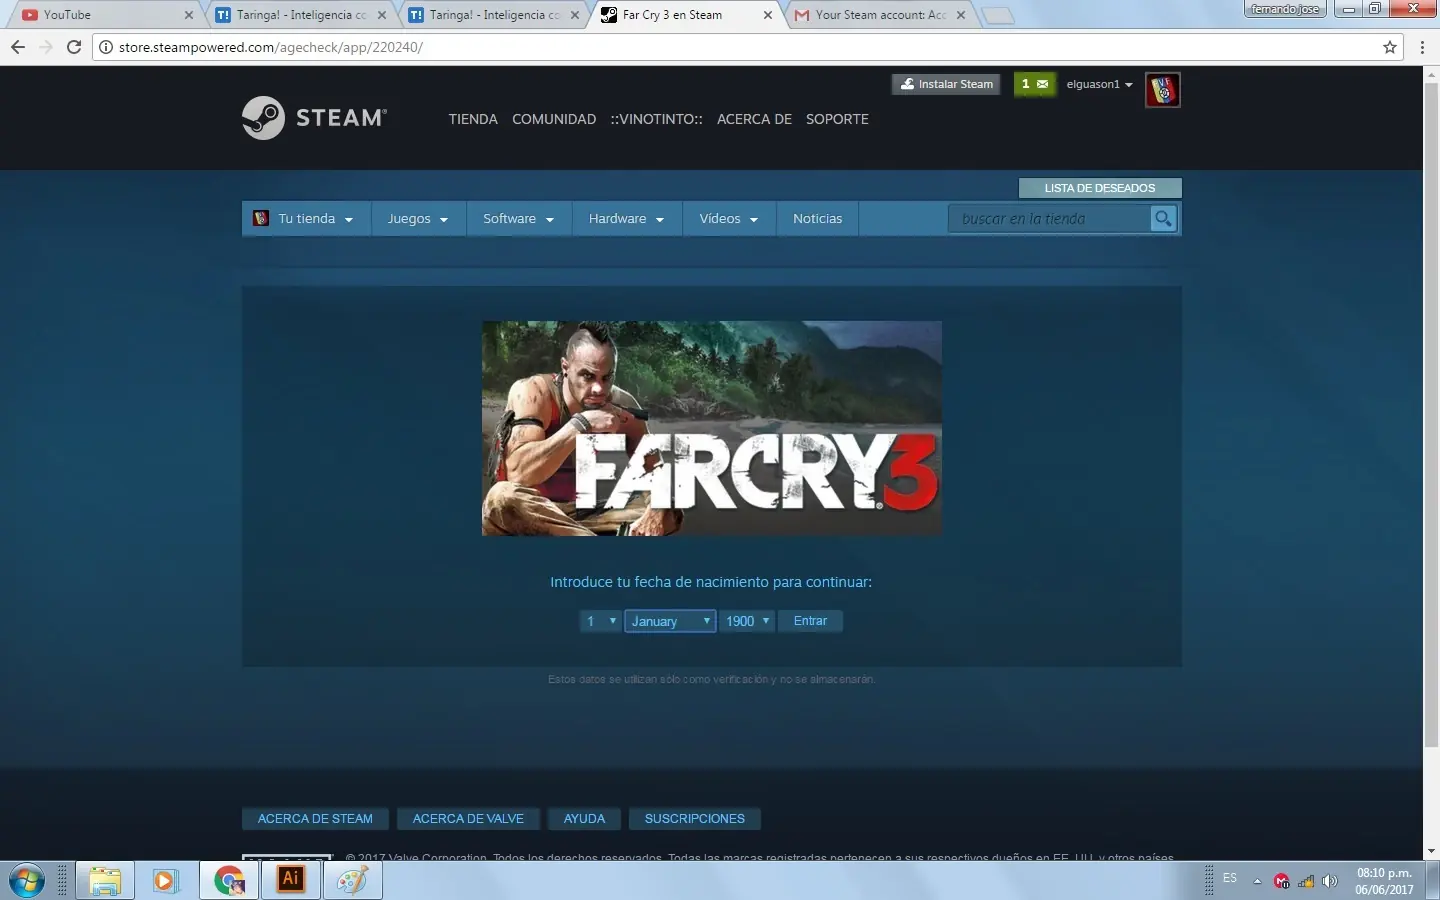Open the Windows Start menu
This screenshot has height=900, width=1440.
tap(26, 881)
